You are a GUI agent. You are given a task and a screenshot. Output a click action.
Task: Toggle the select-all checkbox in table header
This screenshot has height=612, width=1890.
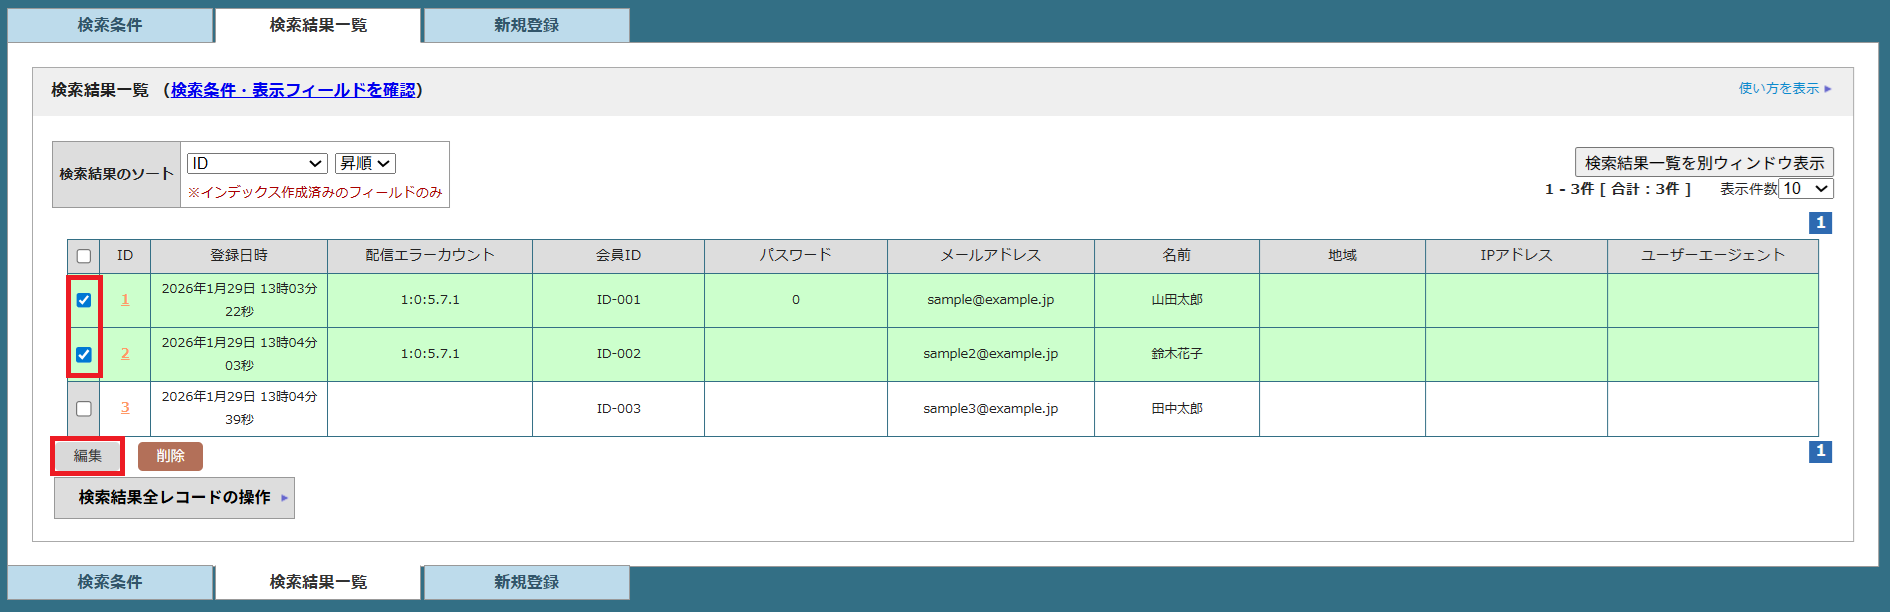(84, 256)
